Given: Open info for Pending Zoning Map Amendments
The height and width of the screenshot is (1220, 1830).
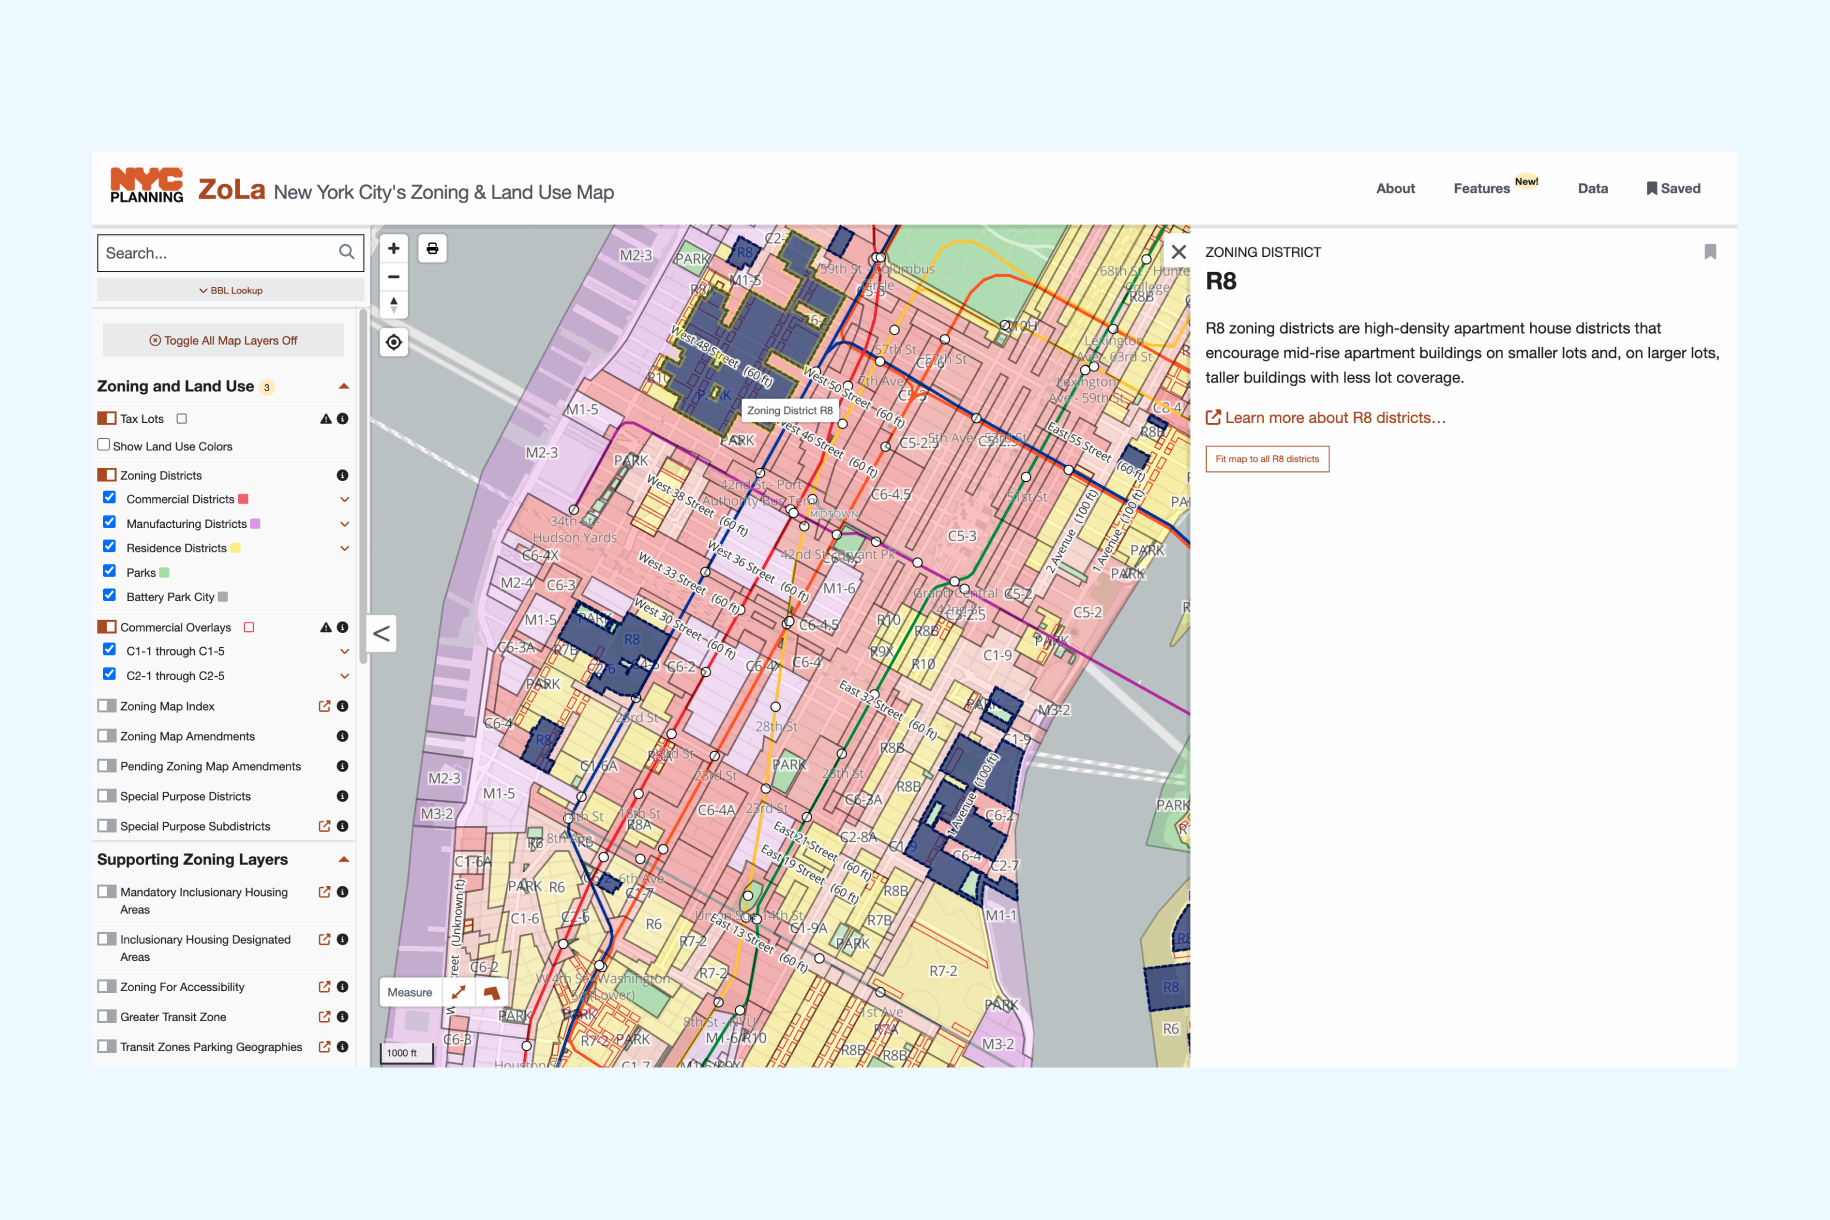Looking at the screenshot, I should tap(343, 766).
